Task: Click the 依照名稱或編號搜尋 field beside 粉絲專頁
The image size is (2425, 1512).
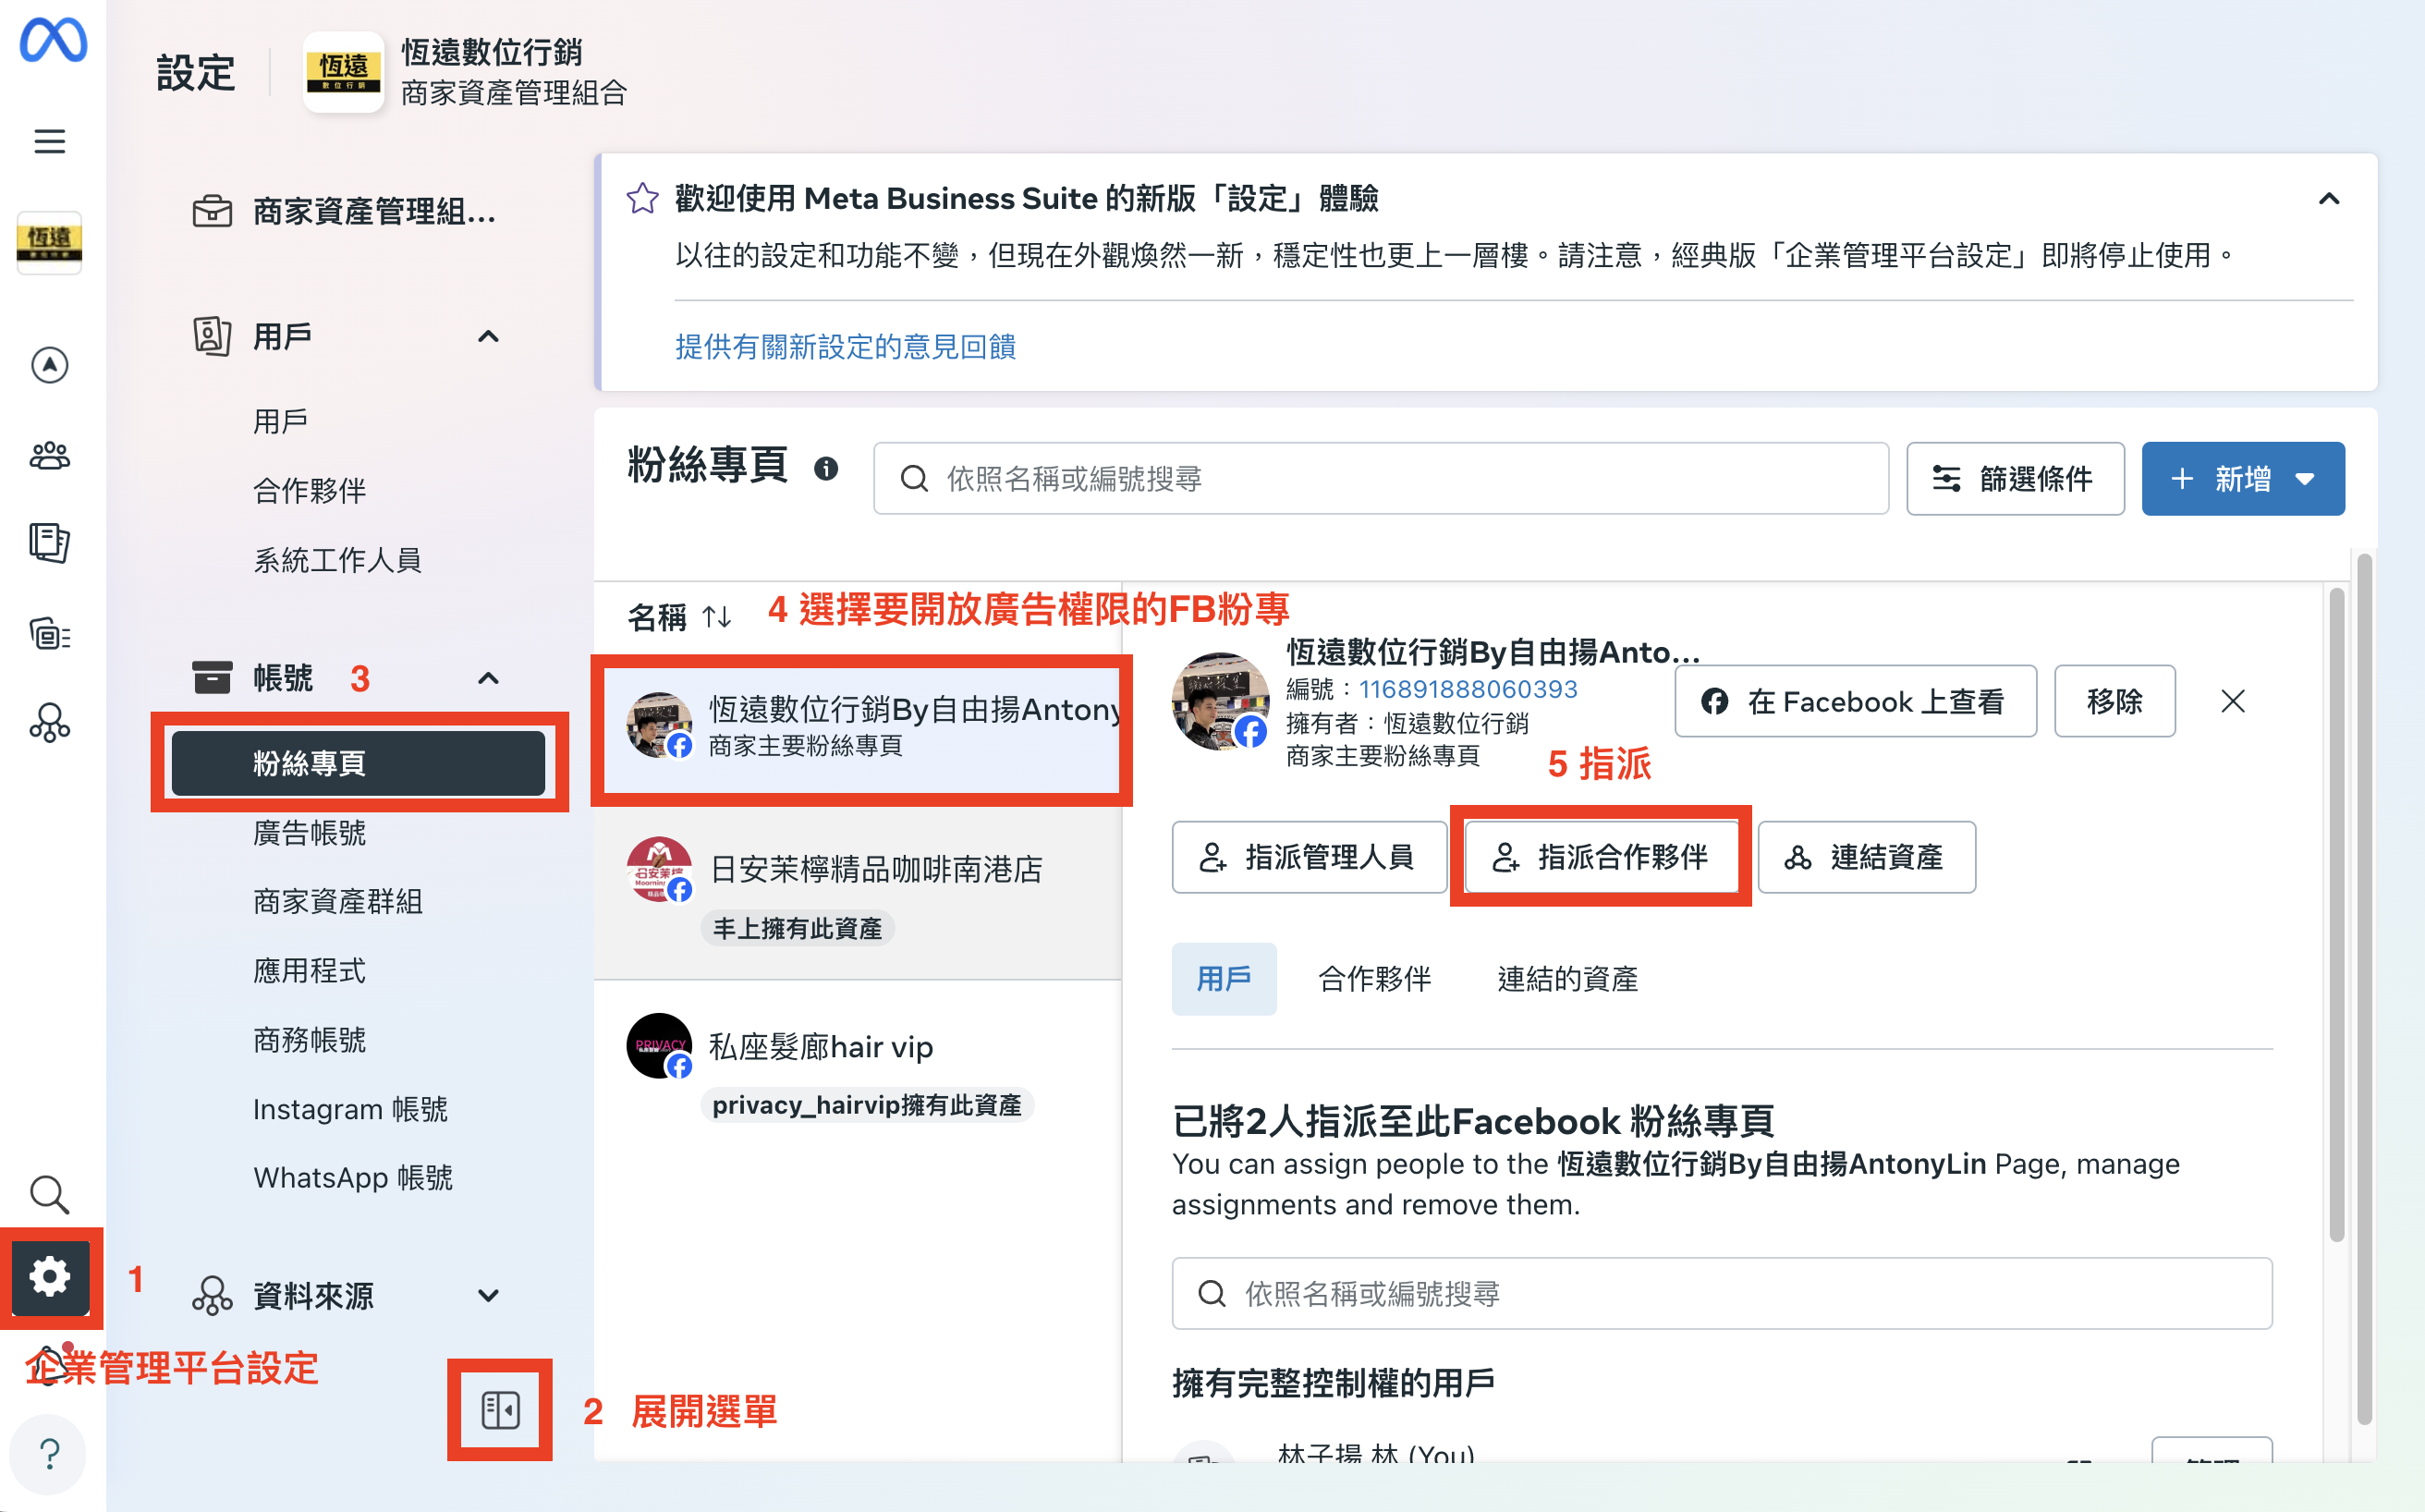Action: (1380, 479)
